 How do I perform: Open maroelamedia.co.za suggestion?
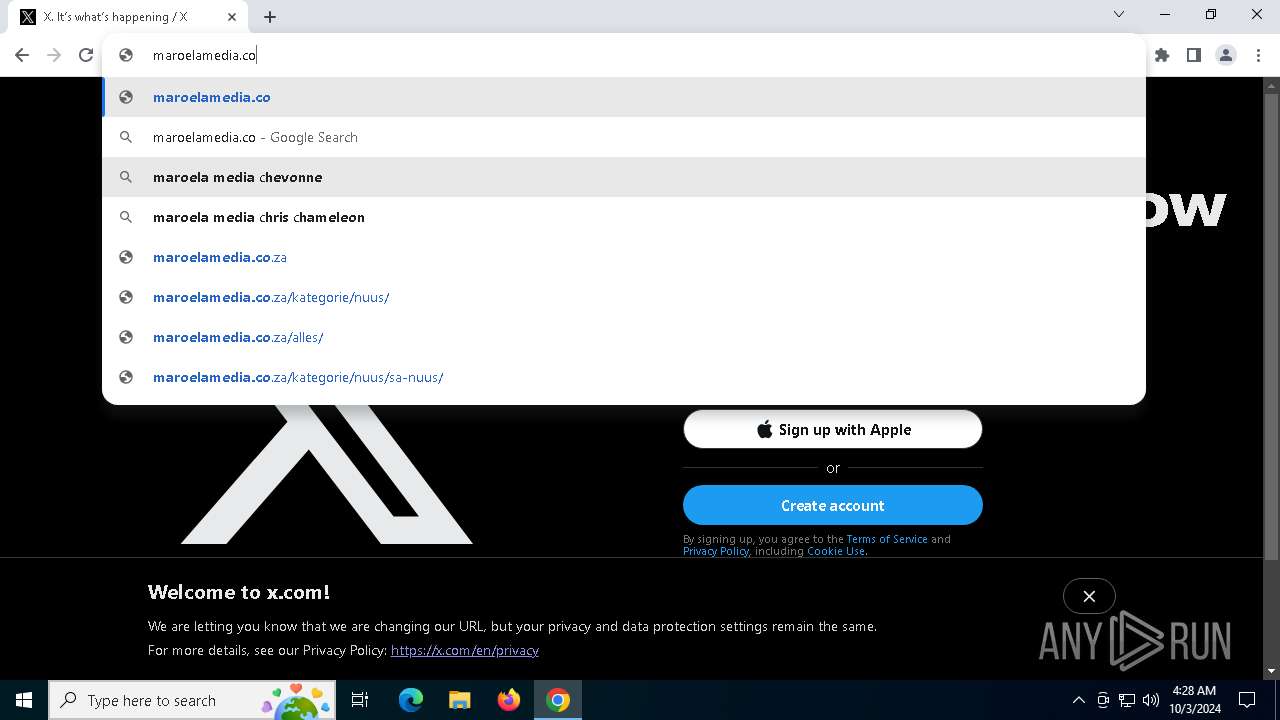pos(624,257)
